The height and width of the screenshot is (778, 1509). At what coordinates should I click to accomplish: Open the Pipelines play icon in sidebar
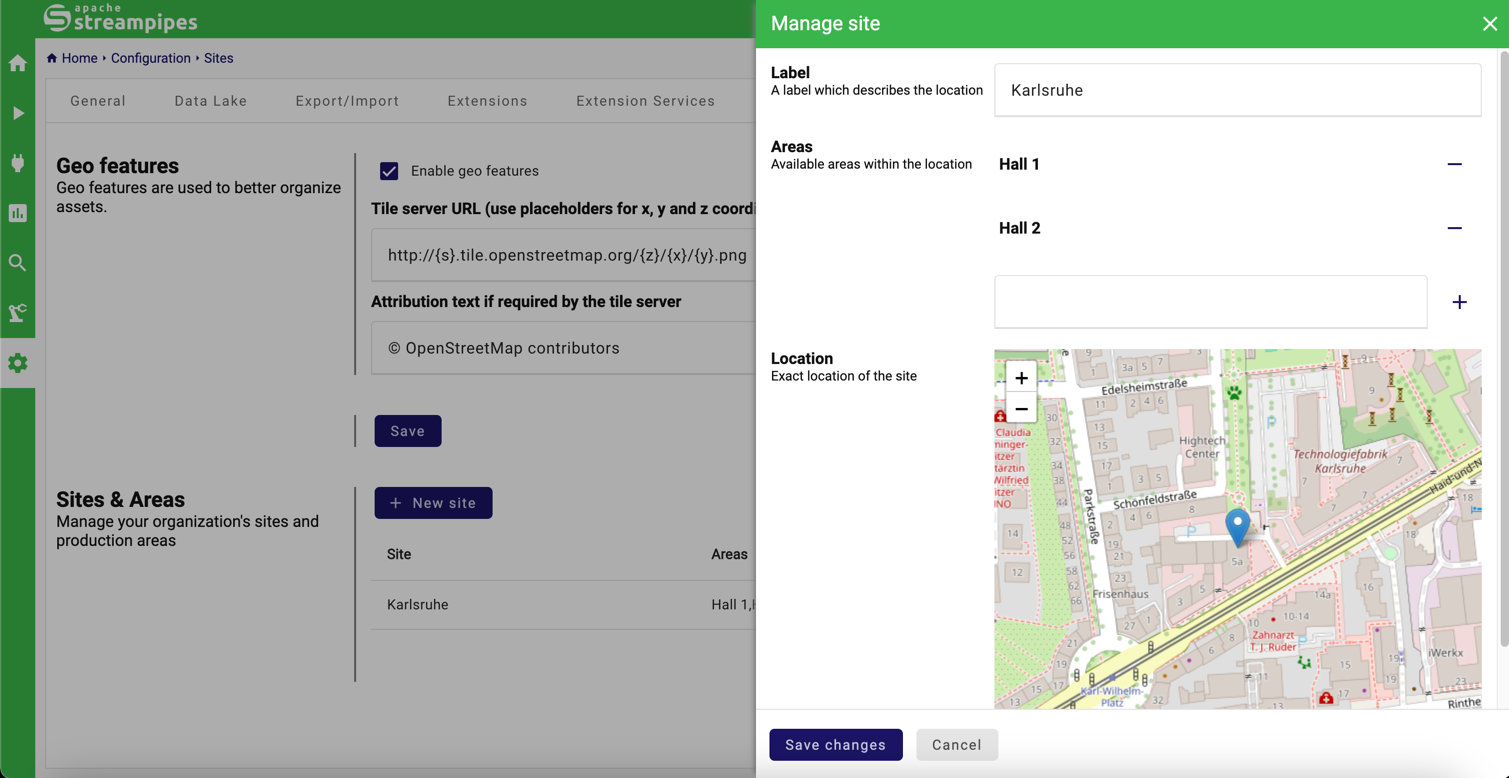[18, 113]
